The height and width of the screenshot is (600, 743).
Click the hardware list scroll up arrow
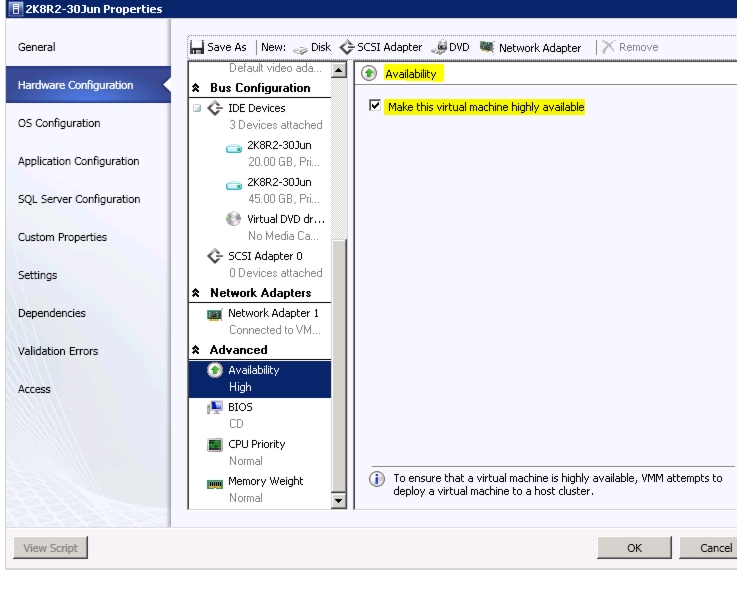[x=339, y=70]
